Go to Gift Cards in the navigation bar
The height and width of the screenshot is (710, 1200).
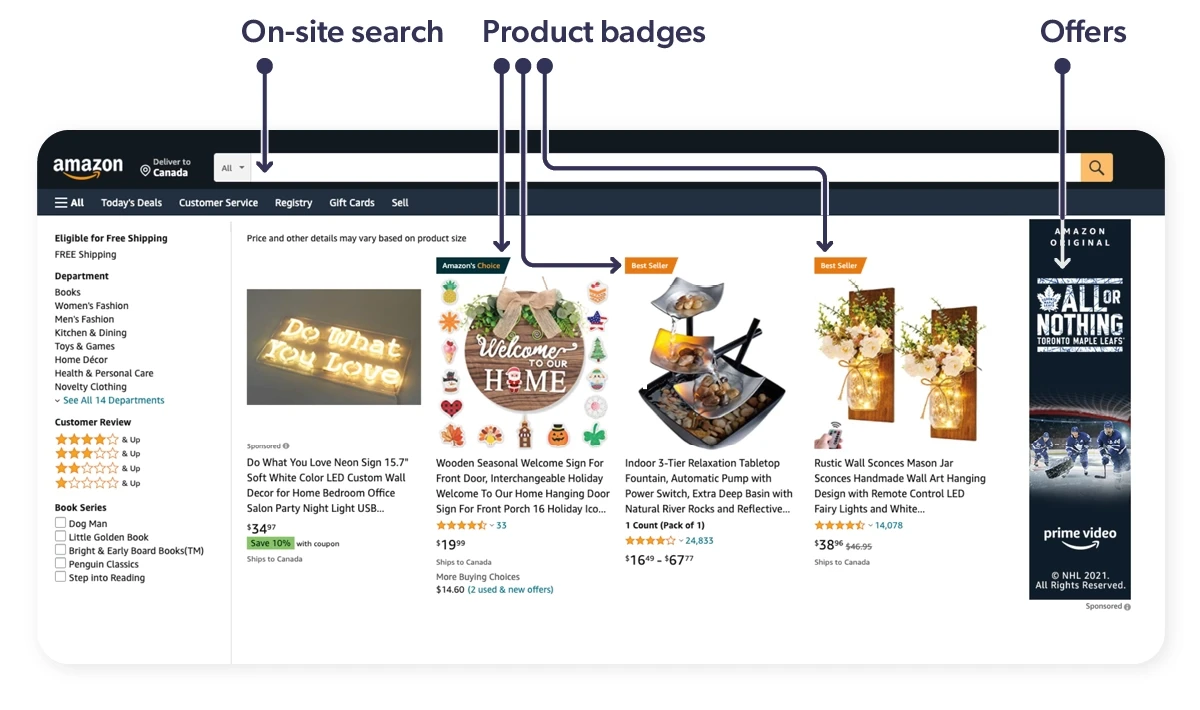coord(352,203)
